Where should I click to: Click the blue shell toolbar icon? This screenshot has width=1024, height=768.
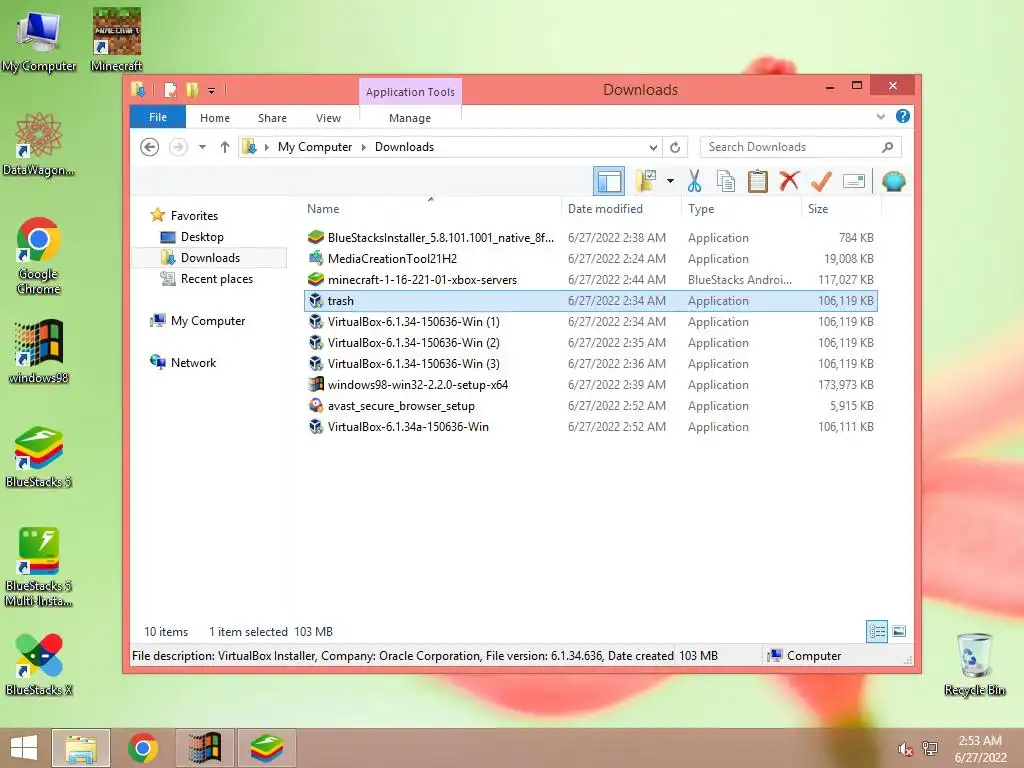893,181
